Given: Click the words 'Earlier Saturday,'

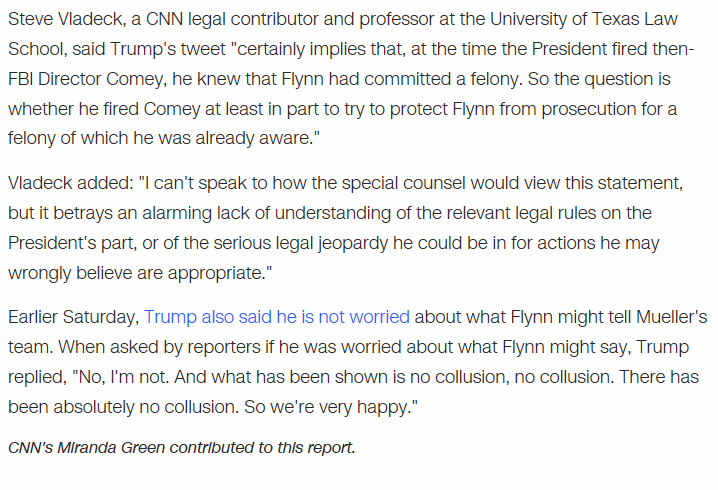Looking at the screenshot, I should pos(74,317).
